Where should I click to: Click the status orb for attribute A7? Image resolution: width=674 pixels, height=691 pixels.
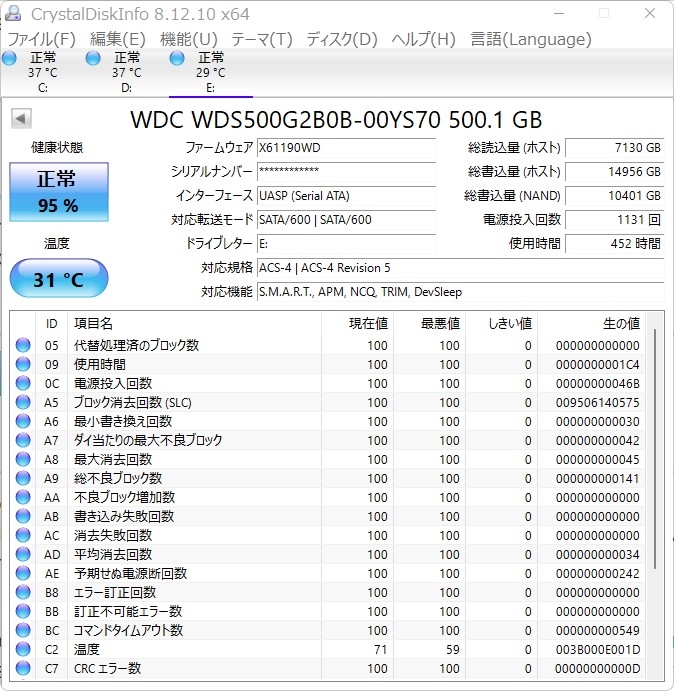[23, 440]
